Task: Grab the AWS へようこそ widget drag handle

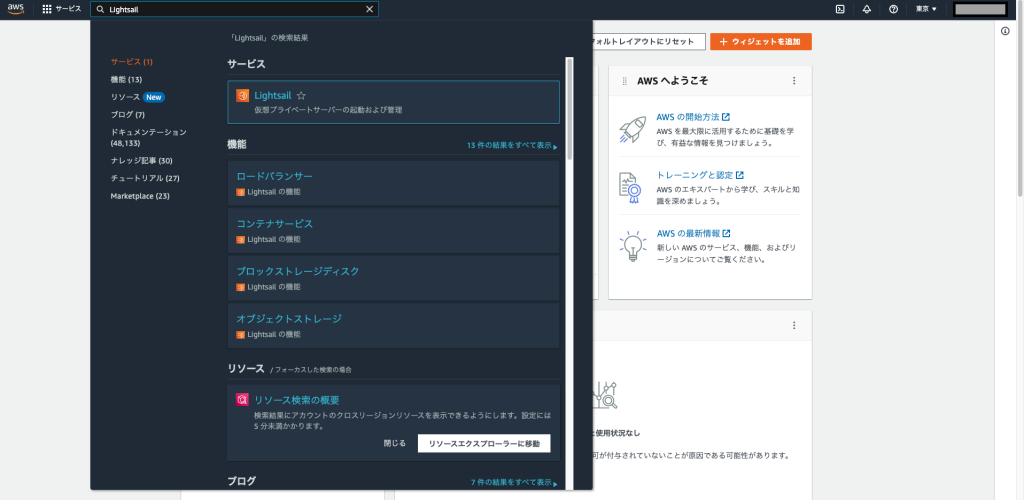Action: (624, 81)
